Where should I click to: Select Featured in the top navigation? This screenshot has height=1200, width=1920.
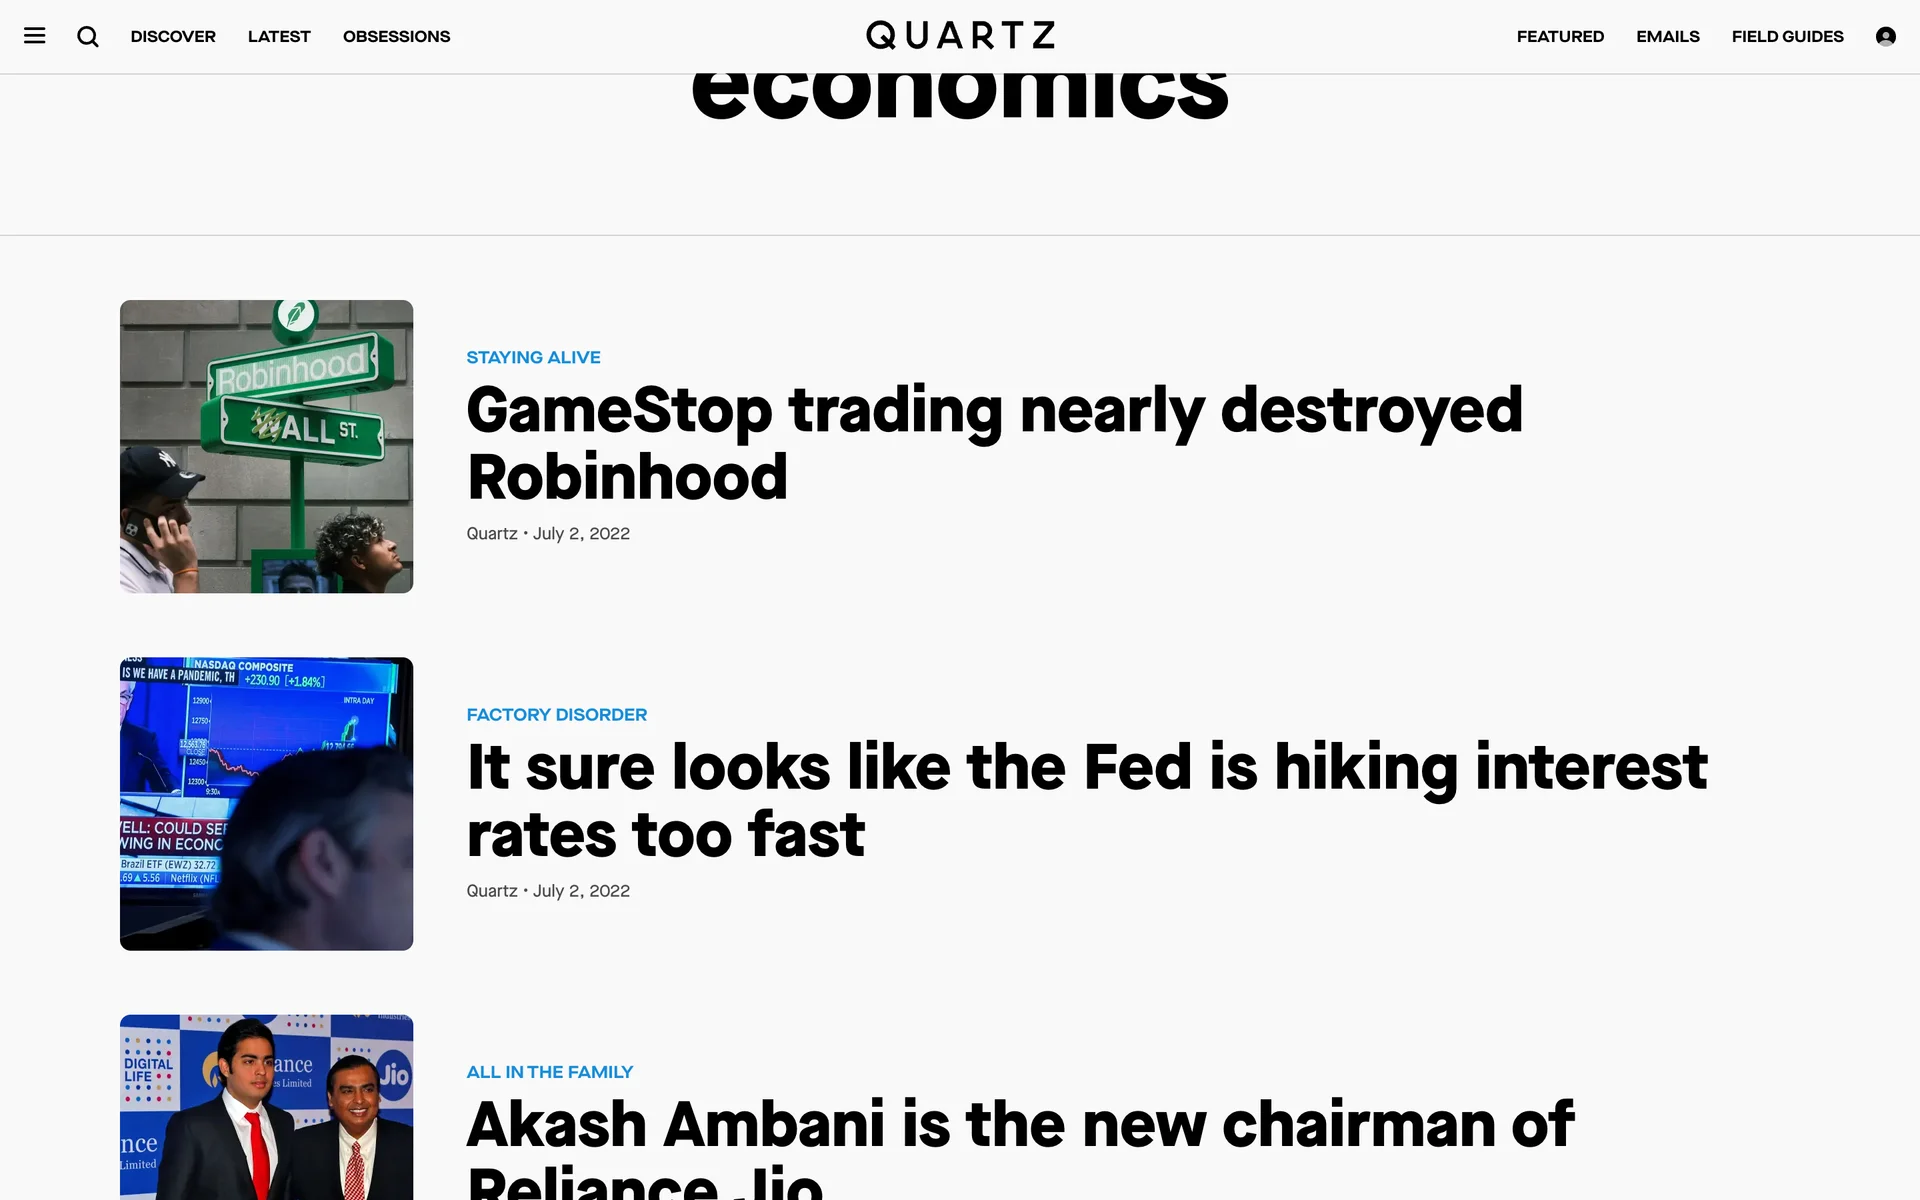[x=1560, y=36]
